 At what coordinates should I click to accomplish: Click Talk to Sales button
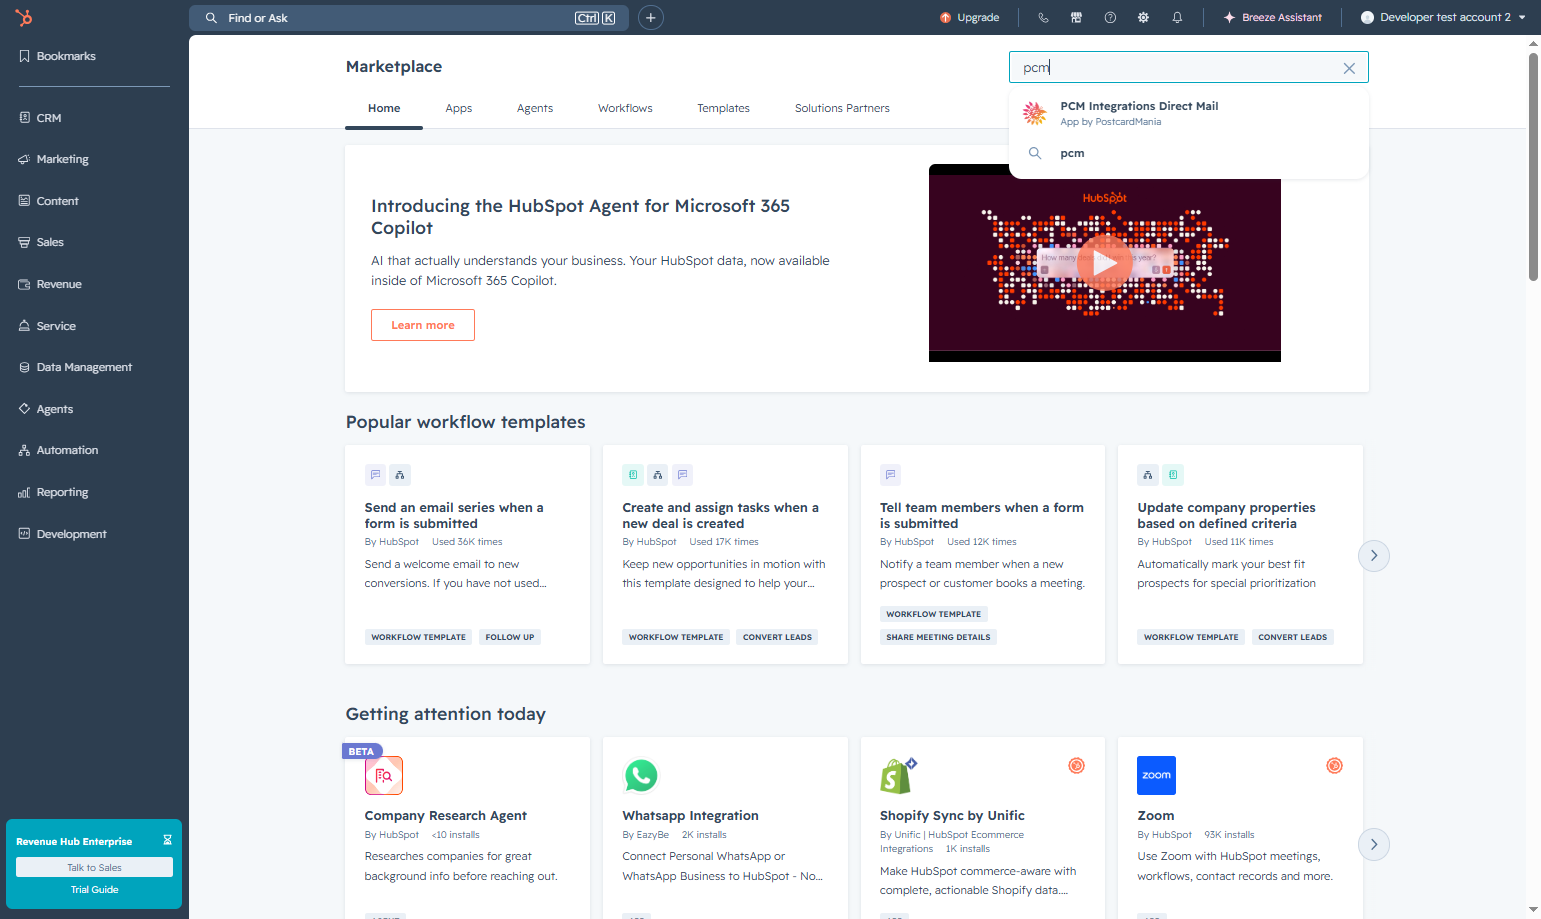point(94,867)
